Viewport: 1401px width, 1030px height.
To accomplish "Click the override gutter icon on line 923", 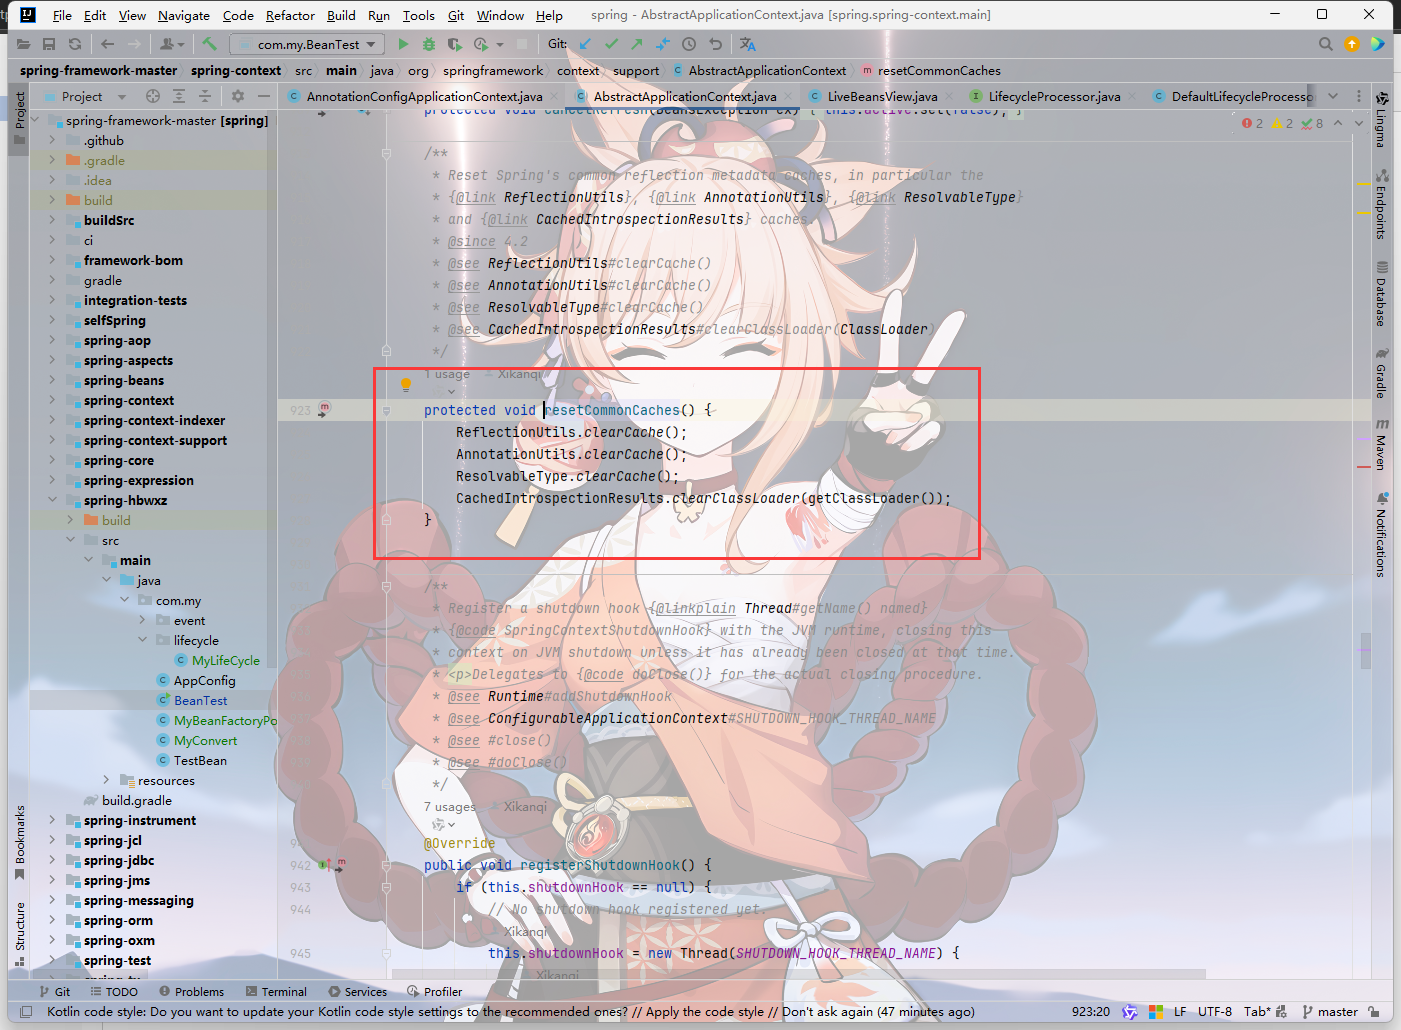I will (324, 408).
